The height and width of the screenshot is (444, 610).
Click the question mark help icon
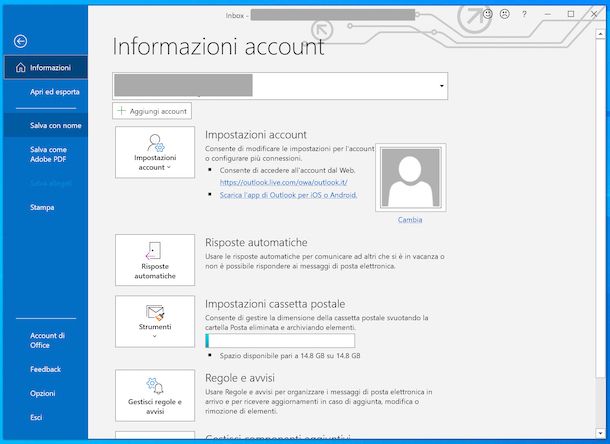click(x=524, y=14)
